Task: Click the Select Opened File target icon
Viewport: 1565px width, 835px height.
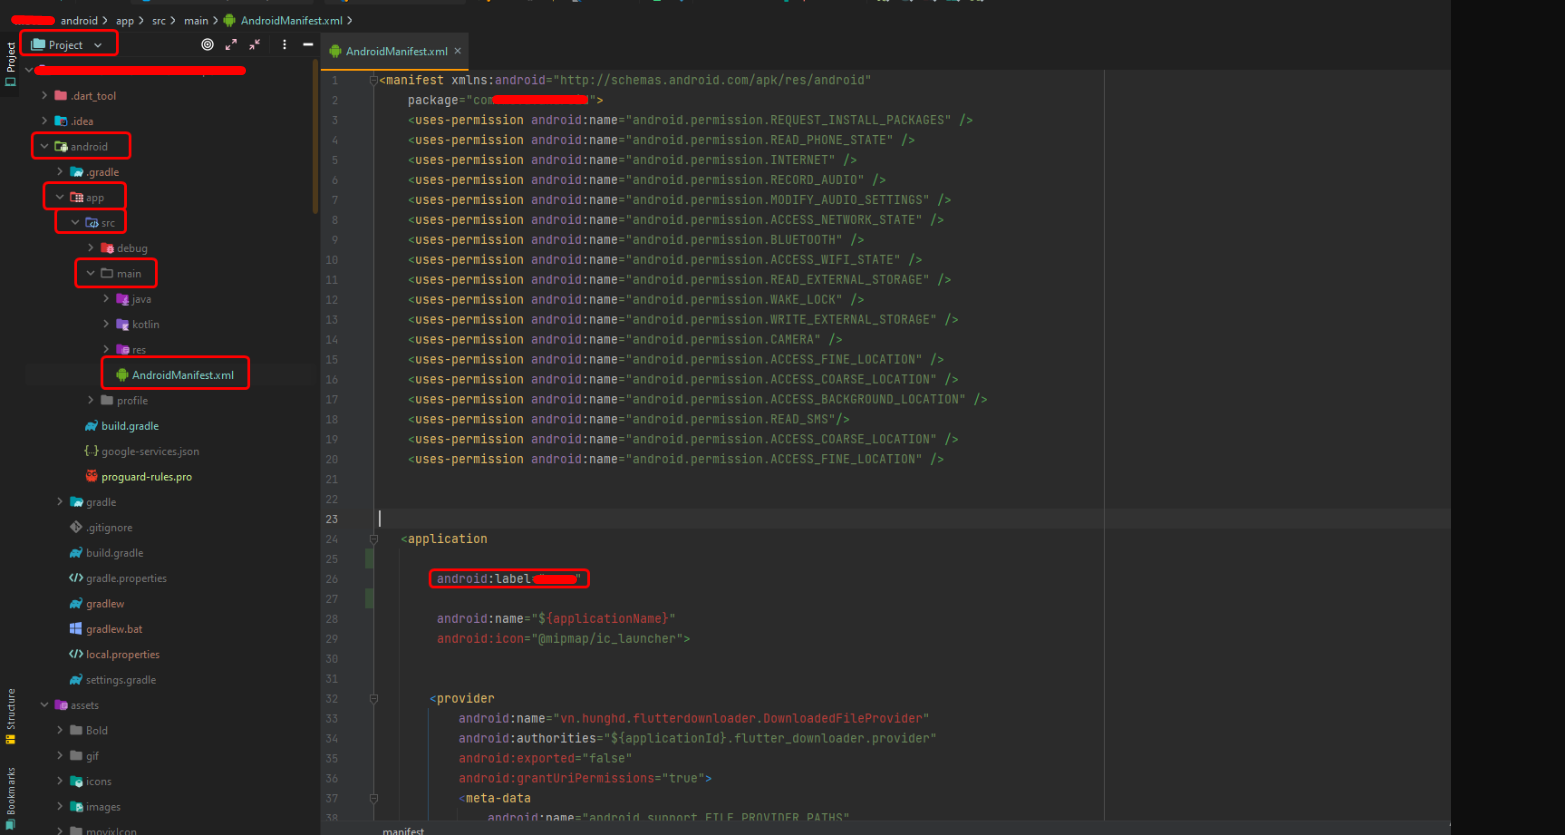Action: [207, 45]
